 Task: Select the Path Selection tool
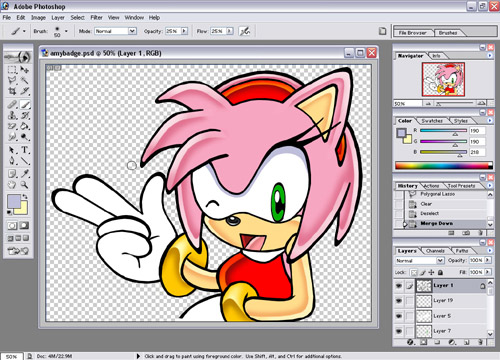pos(12,150)
